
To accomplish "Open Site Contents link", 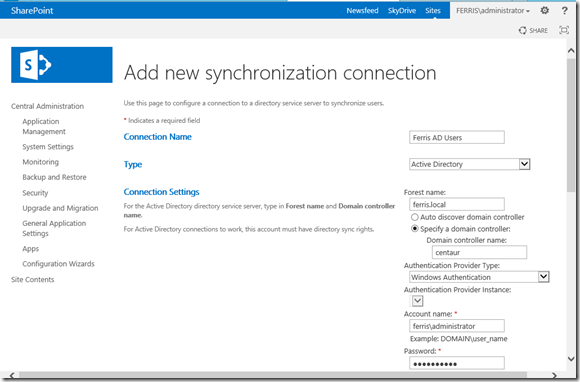I will 33,280.
